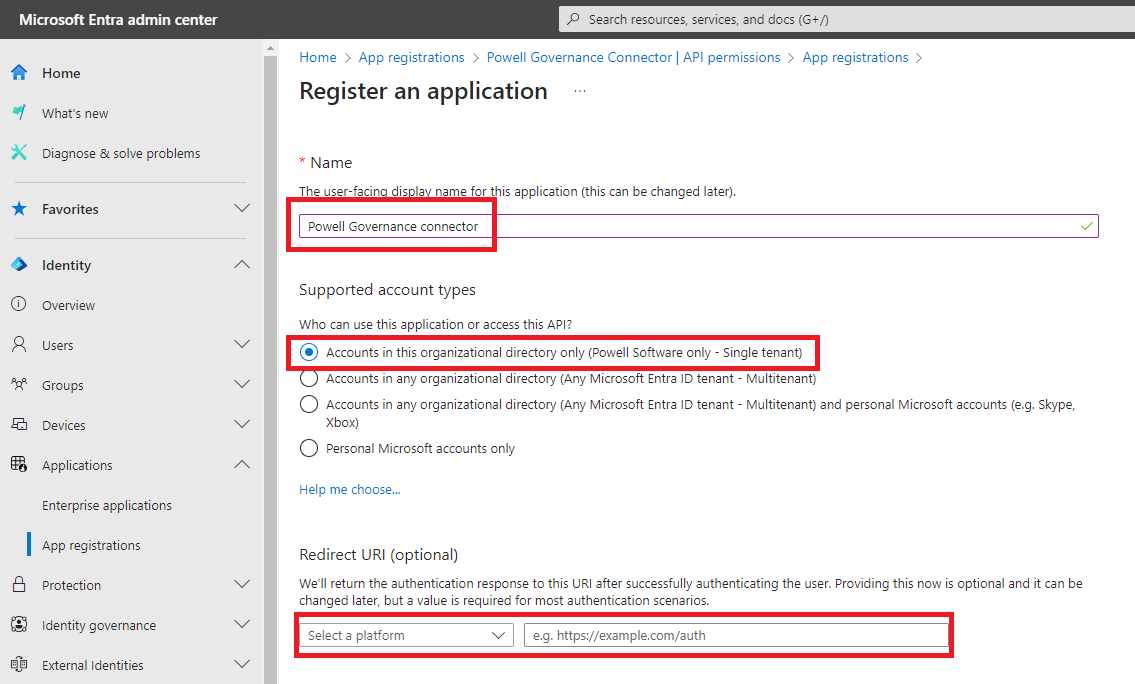This screenshot has width=1135, height=684.
Task: Collapse the Identity section
Action: pos(242,265)
